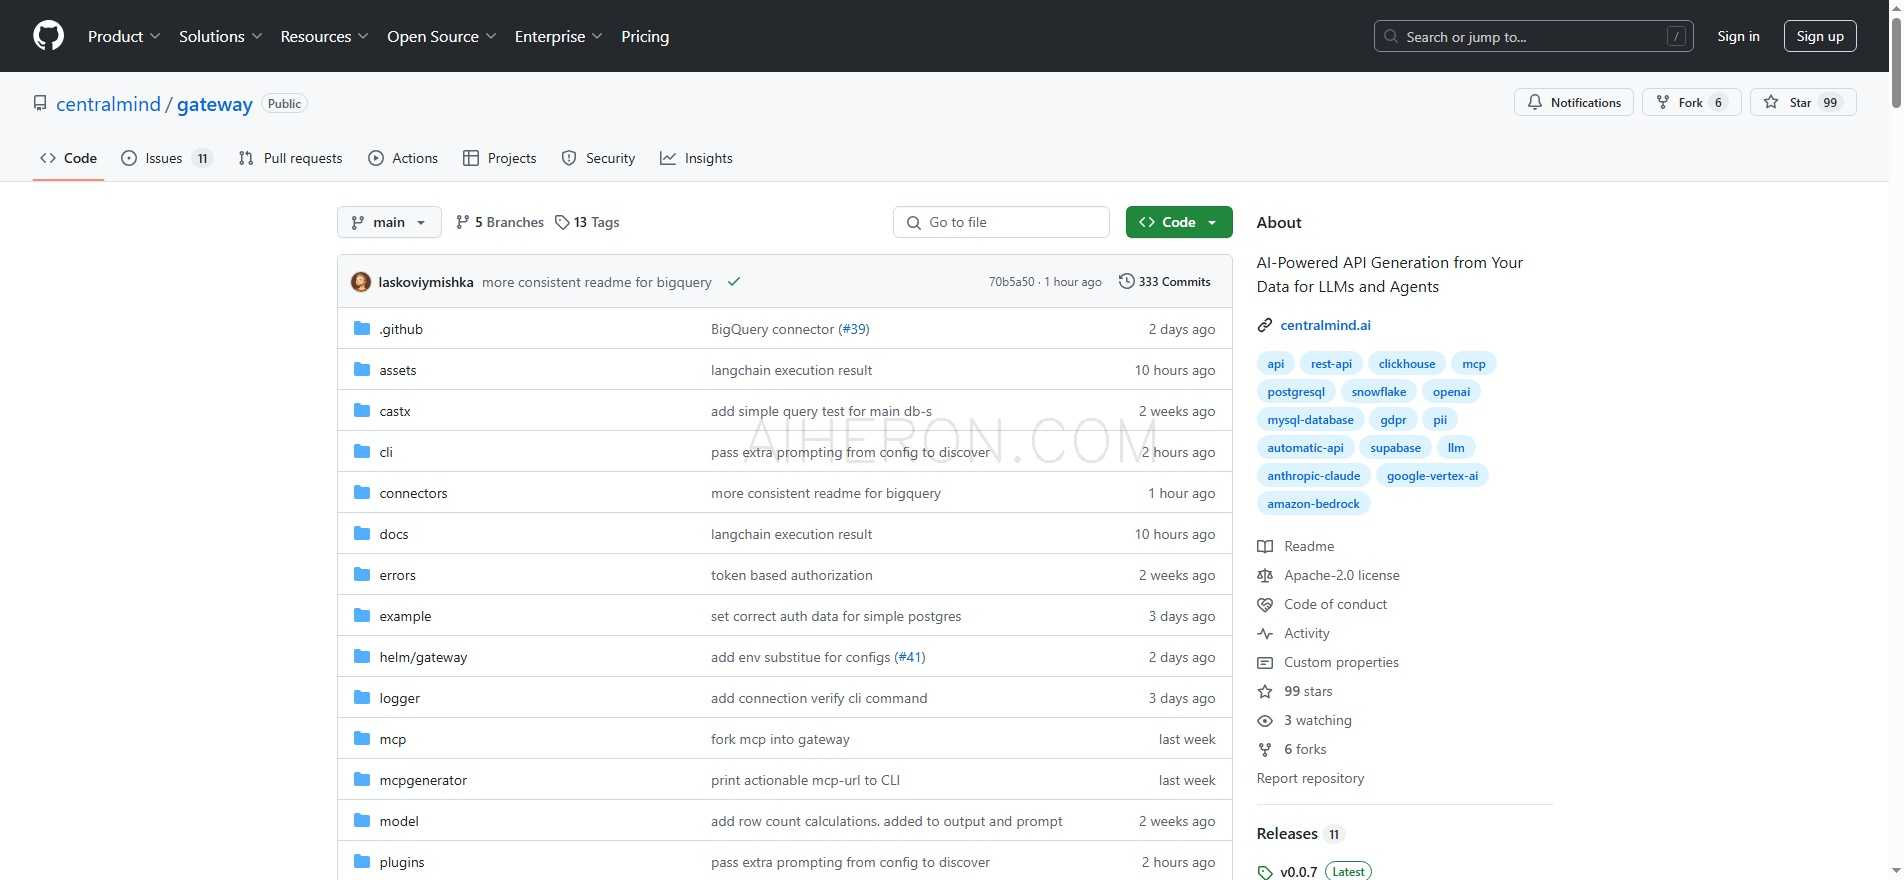The width and height of the screenshot is (1904, 880).
Task: Click the fork icon in Fork button
Action: tap(1663, 102)
